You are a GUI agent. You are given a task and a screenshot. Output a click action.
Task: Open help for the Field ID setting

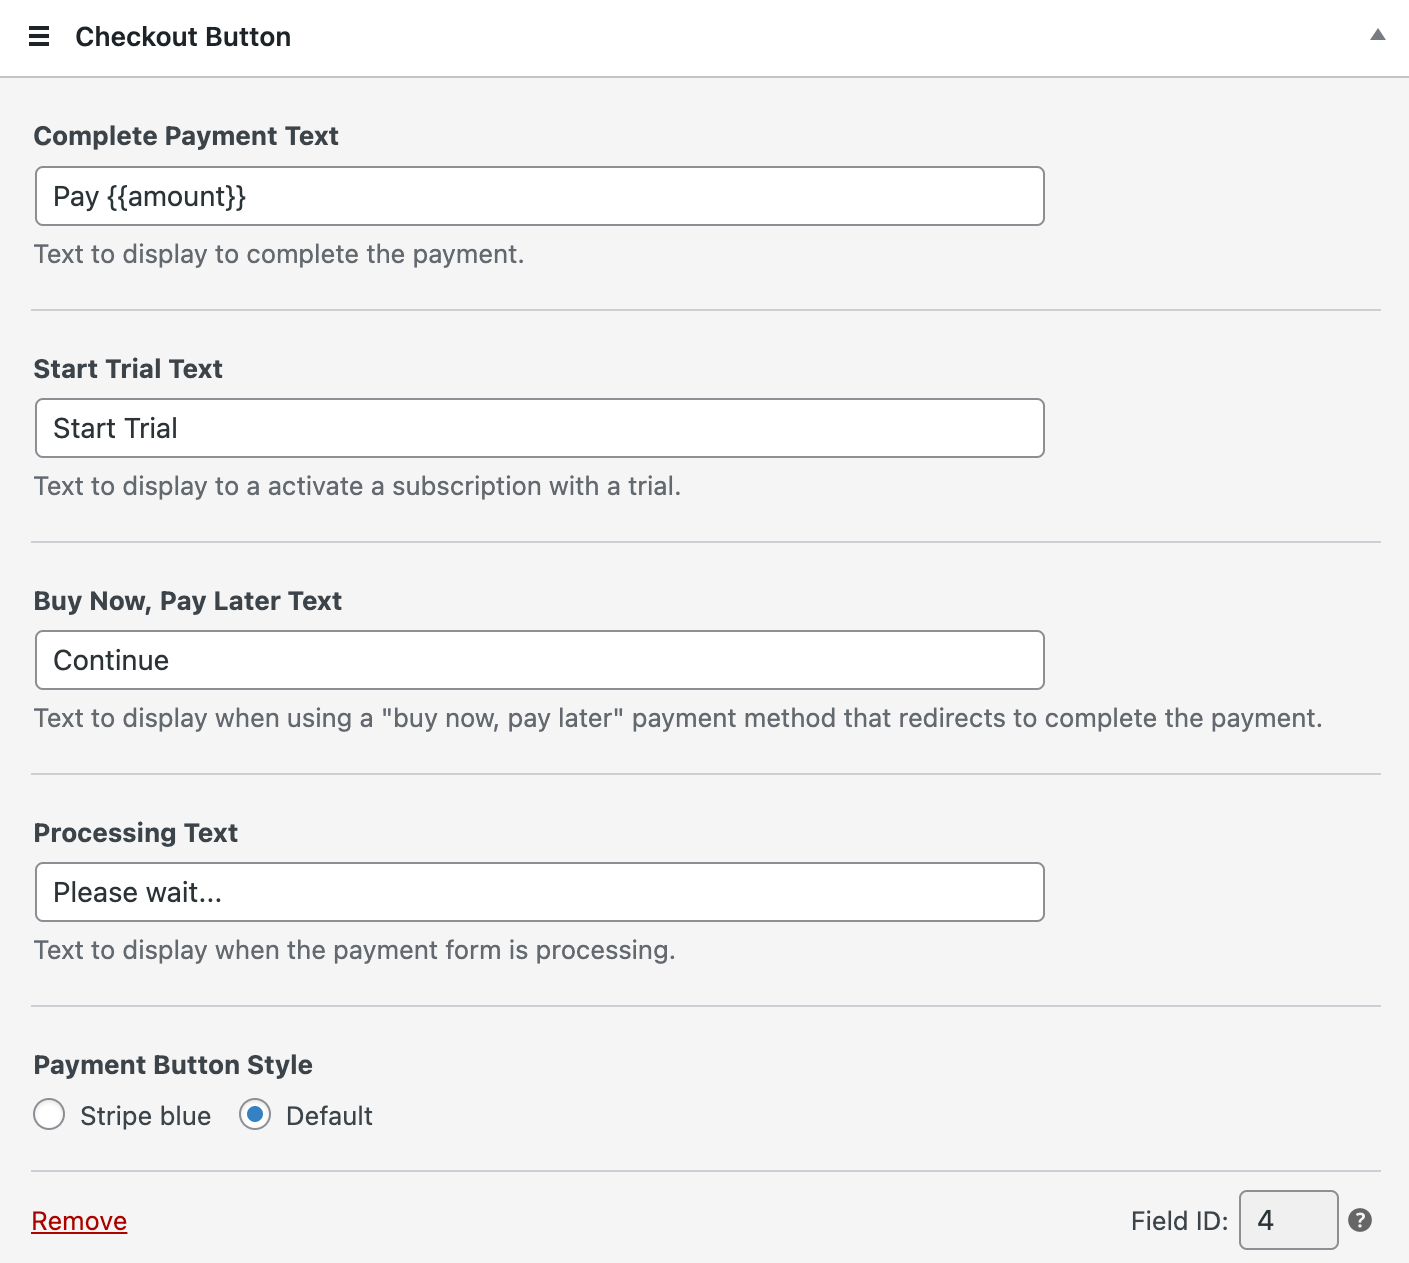click(x=1361, y=1219)
